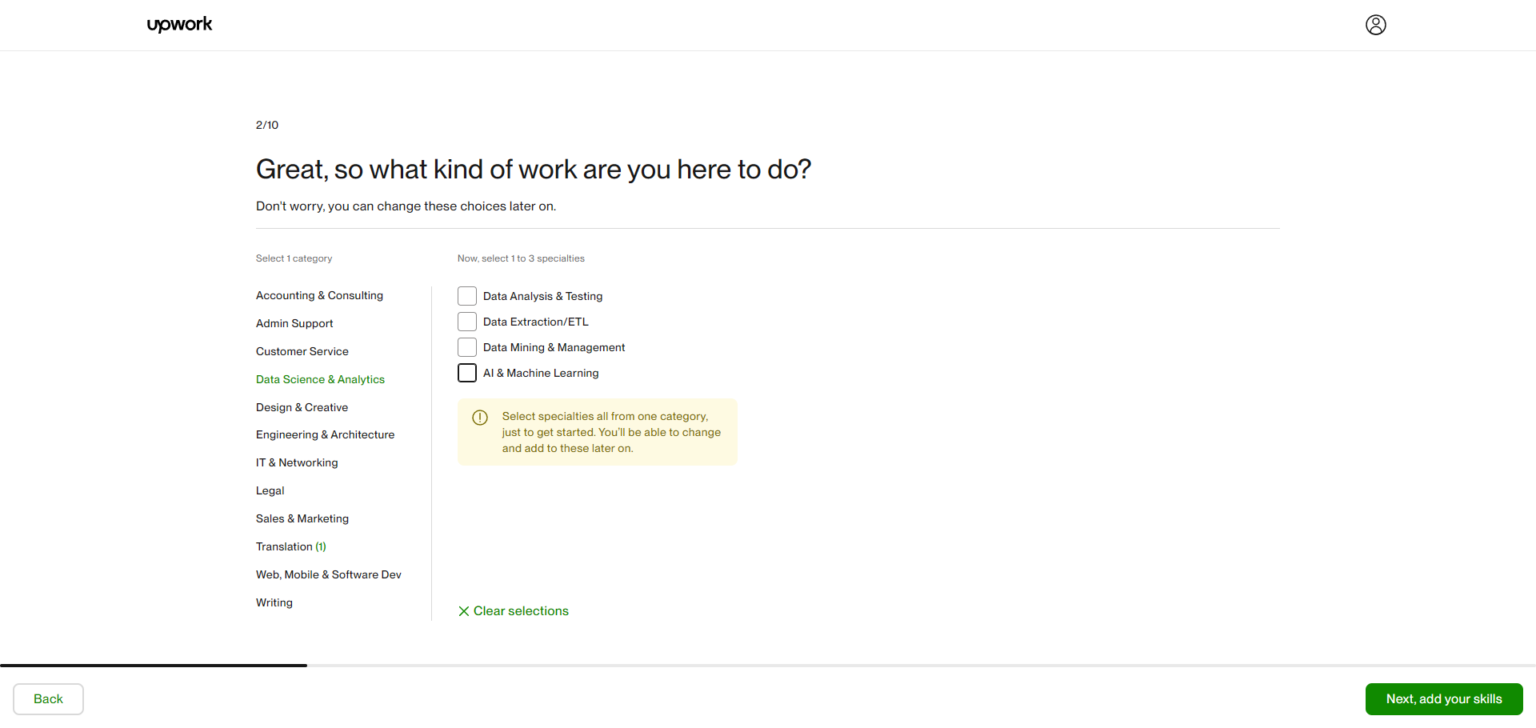Select the Data Science & Analytics category

[x=320, y=379]
